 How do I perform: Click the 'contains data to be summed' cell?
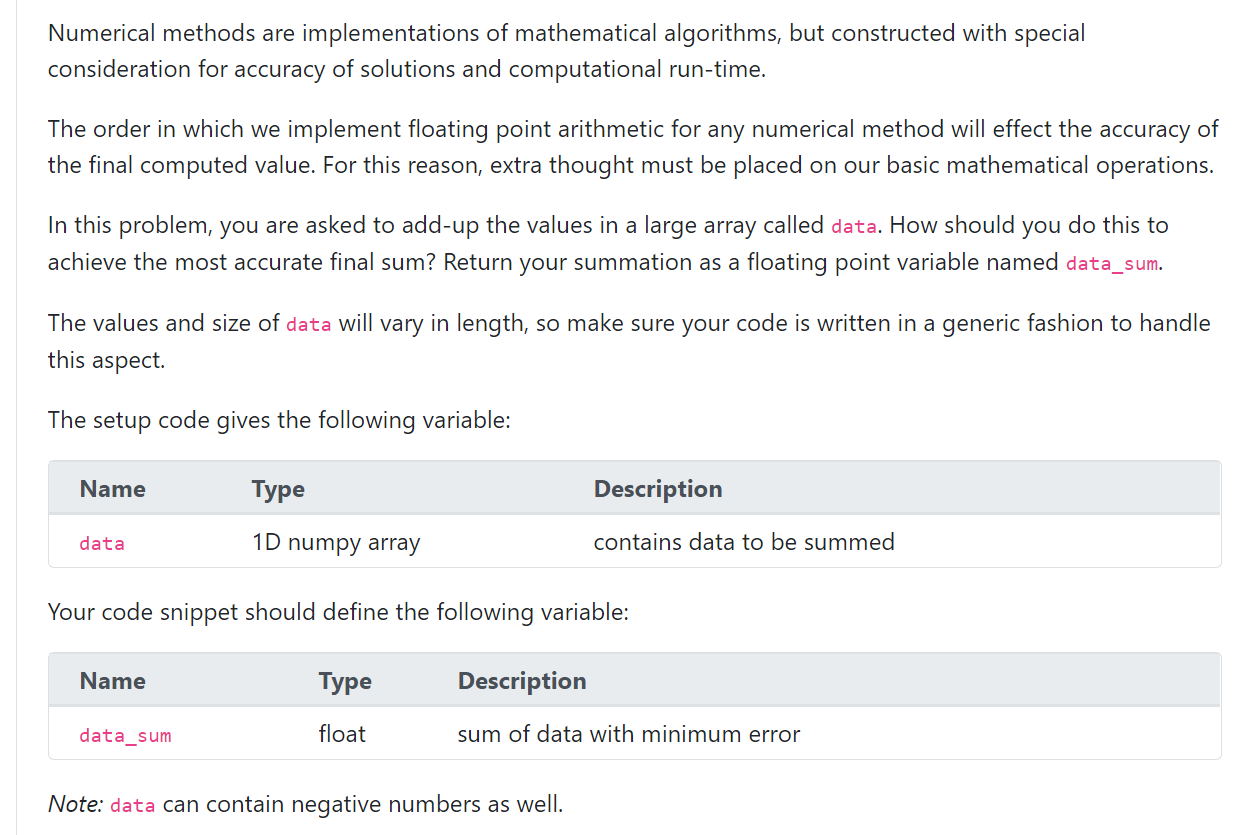coord(743,543)
